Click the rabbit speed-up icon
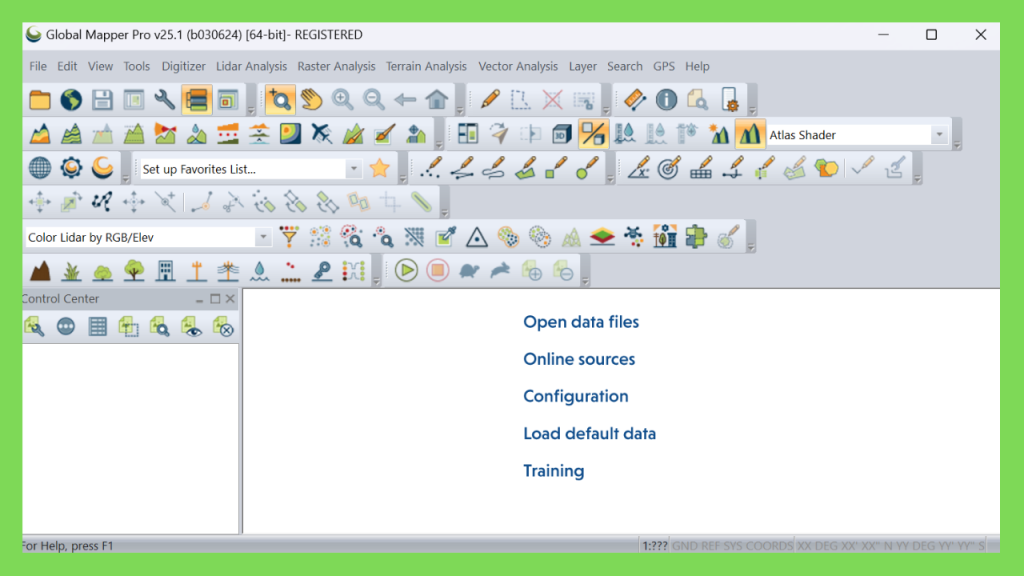 point(500,270)
